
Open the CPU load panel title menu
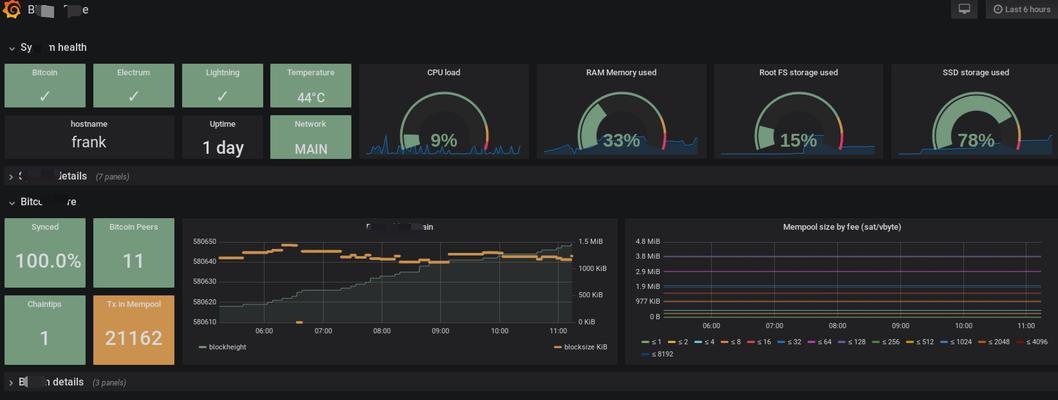pos(444,72)
